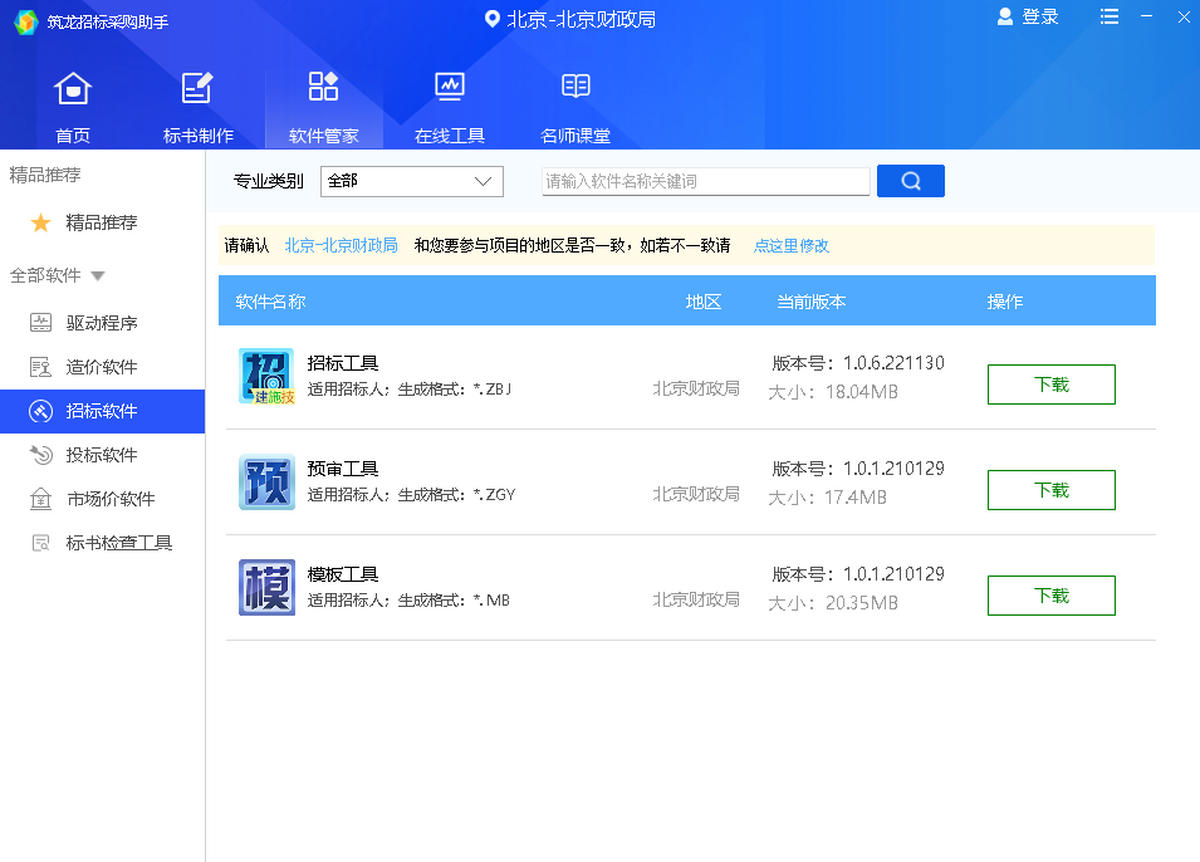Image resolution: width=1200 pixels, height=862 pixels.
Task: Download the 招标工具 software
Action: (1051, 385)
